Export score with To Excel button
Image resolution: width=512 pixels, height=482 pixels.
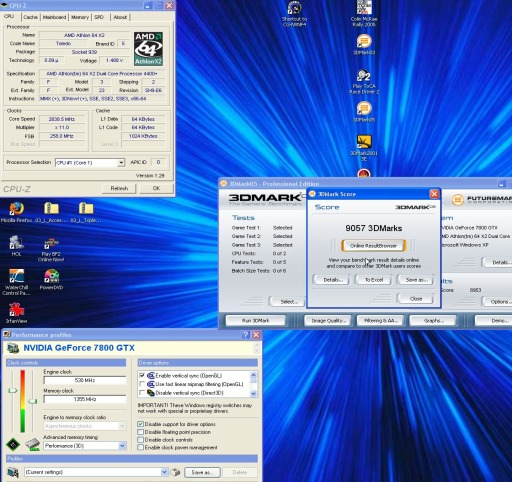(x=374, y=280)
